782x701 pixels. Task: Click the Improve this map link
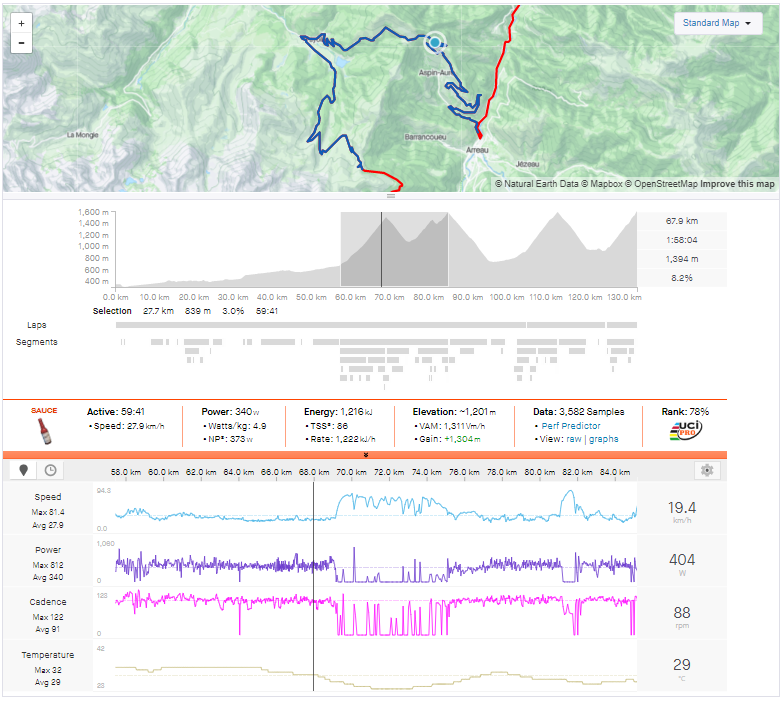coord(737,184)
